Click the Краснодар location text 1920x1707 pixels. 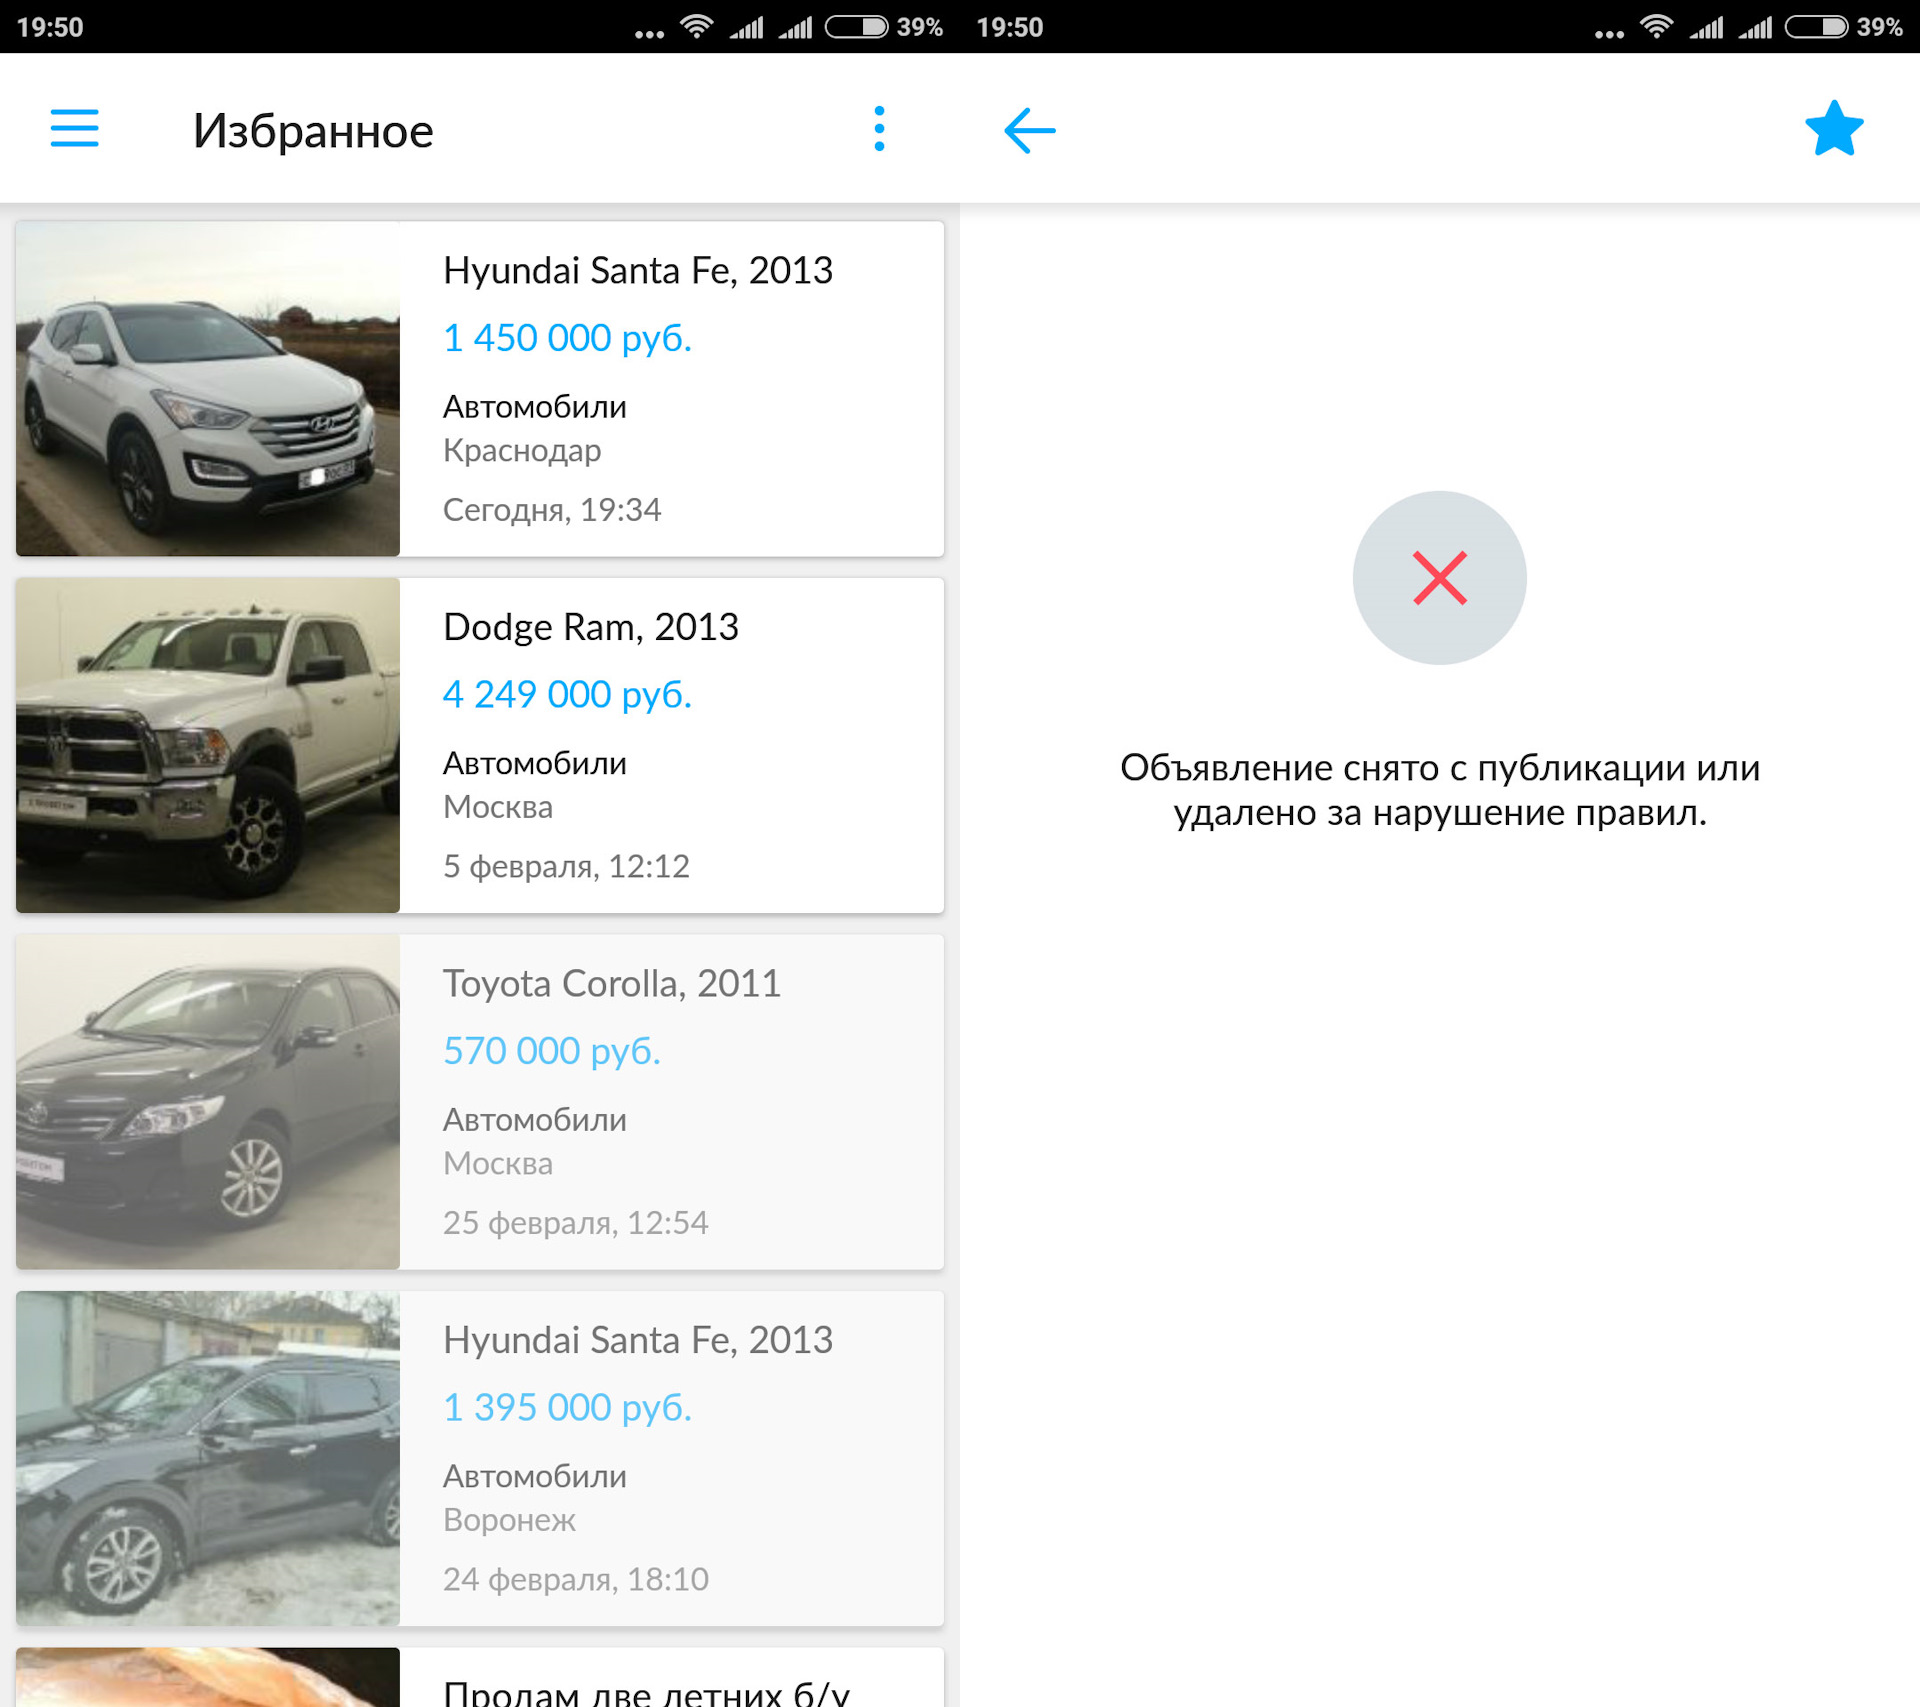click(x=522, y=451)
